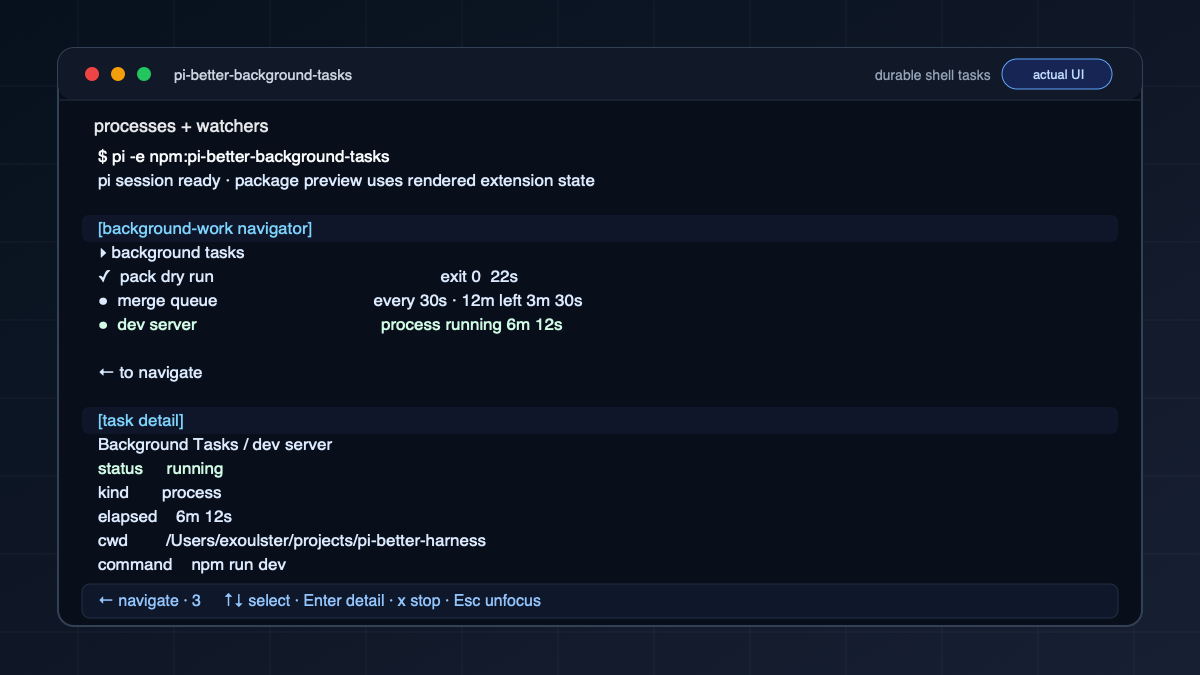This screenshot has height=675, width=1200.
Task: Click the up-down arrows icon in the footer
Action: (x=233, y=601)
